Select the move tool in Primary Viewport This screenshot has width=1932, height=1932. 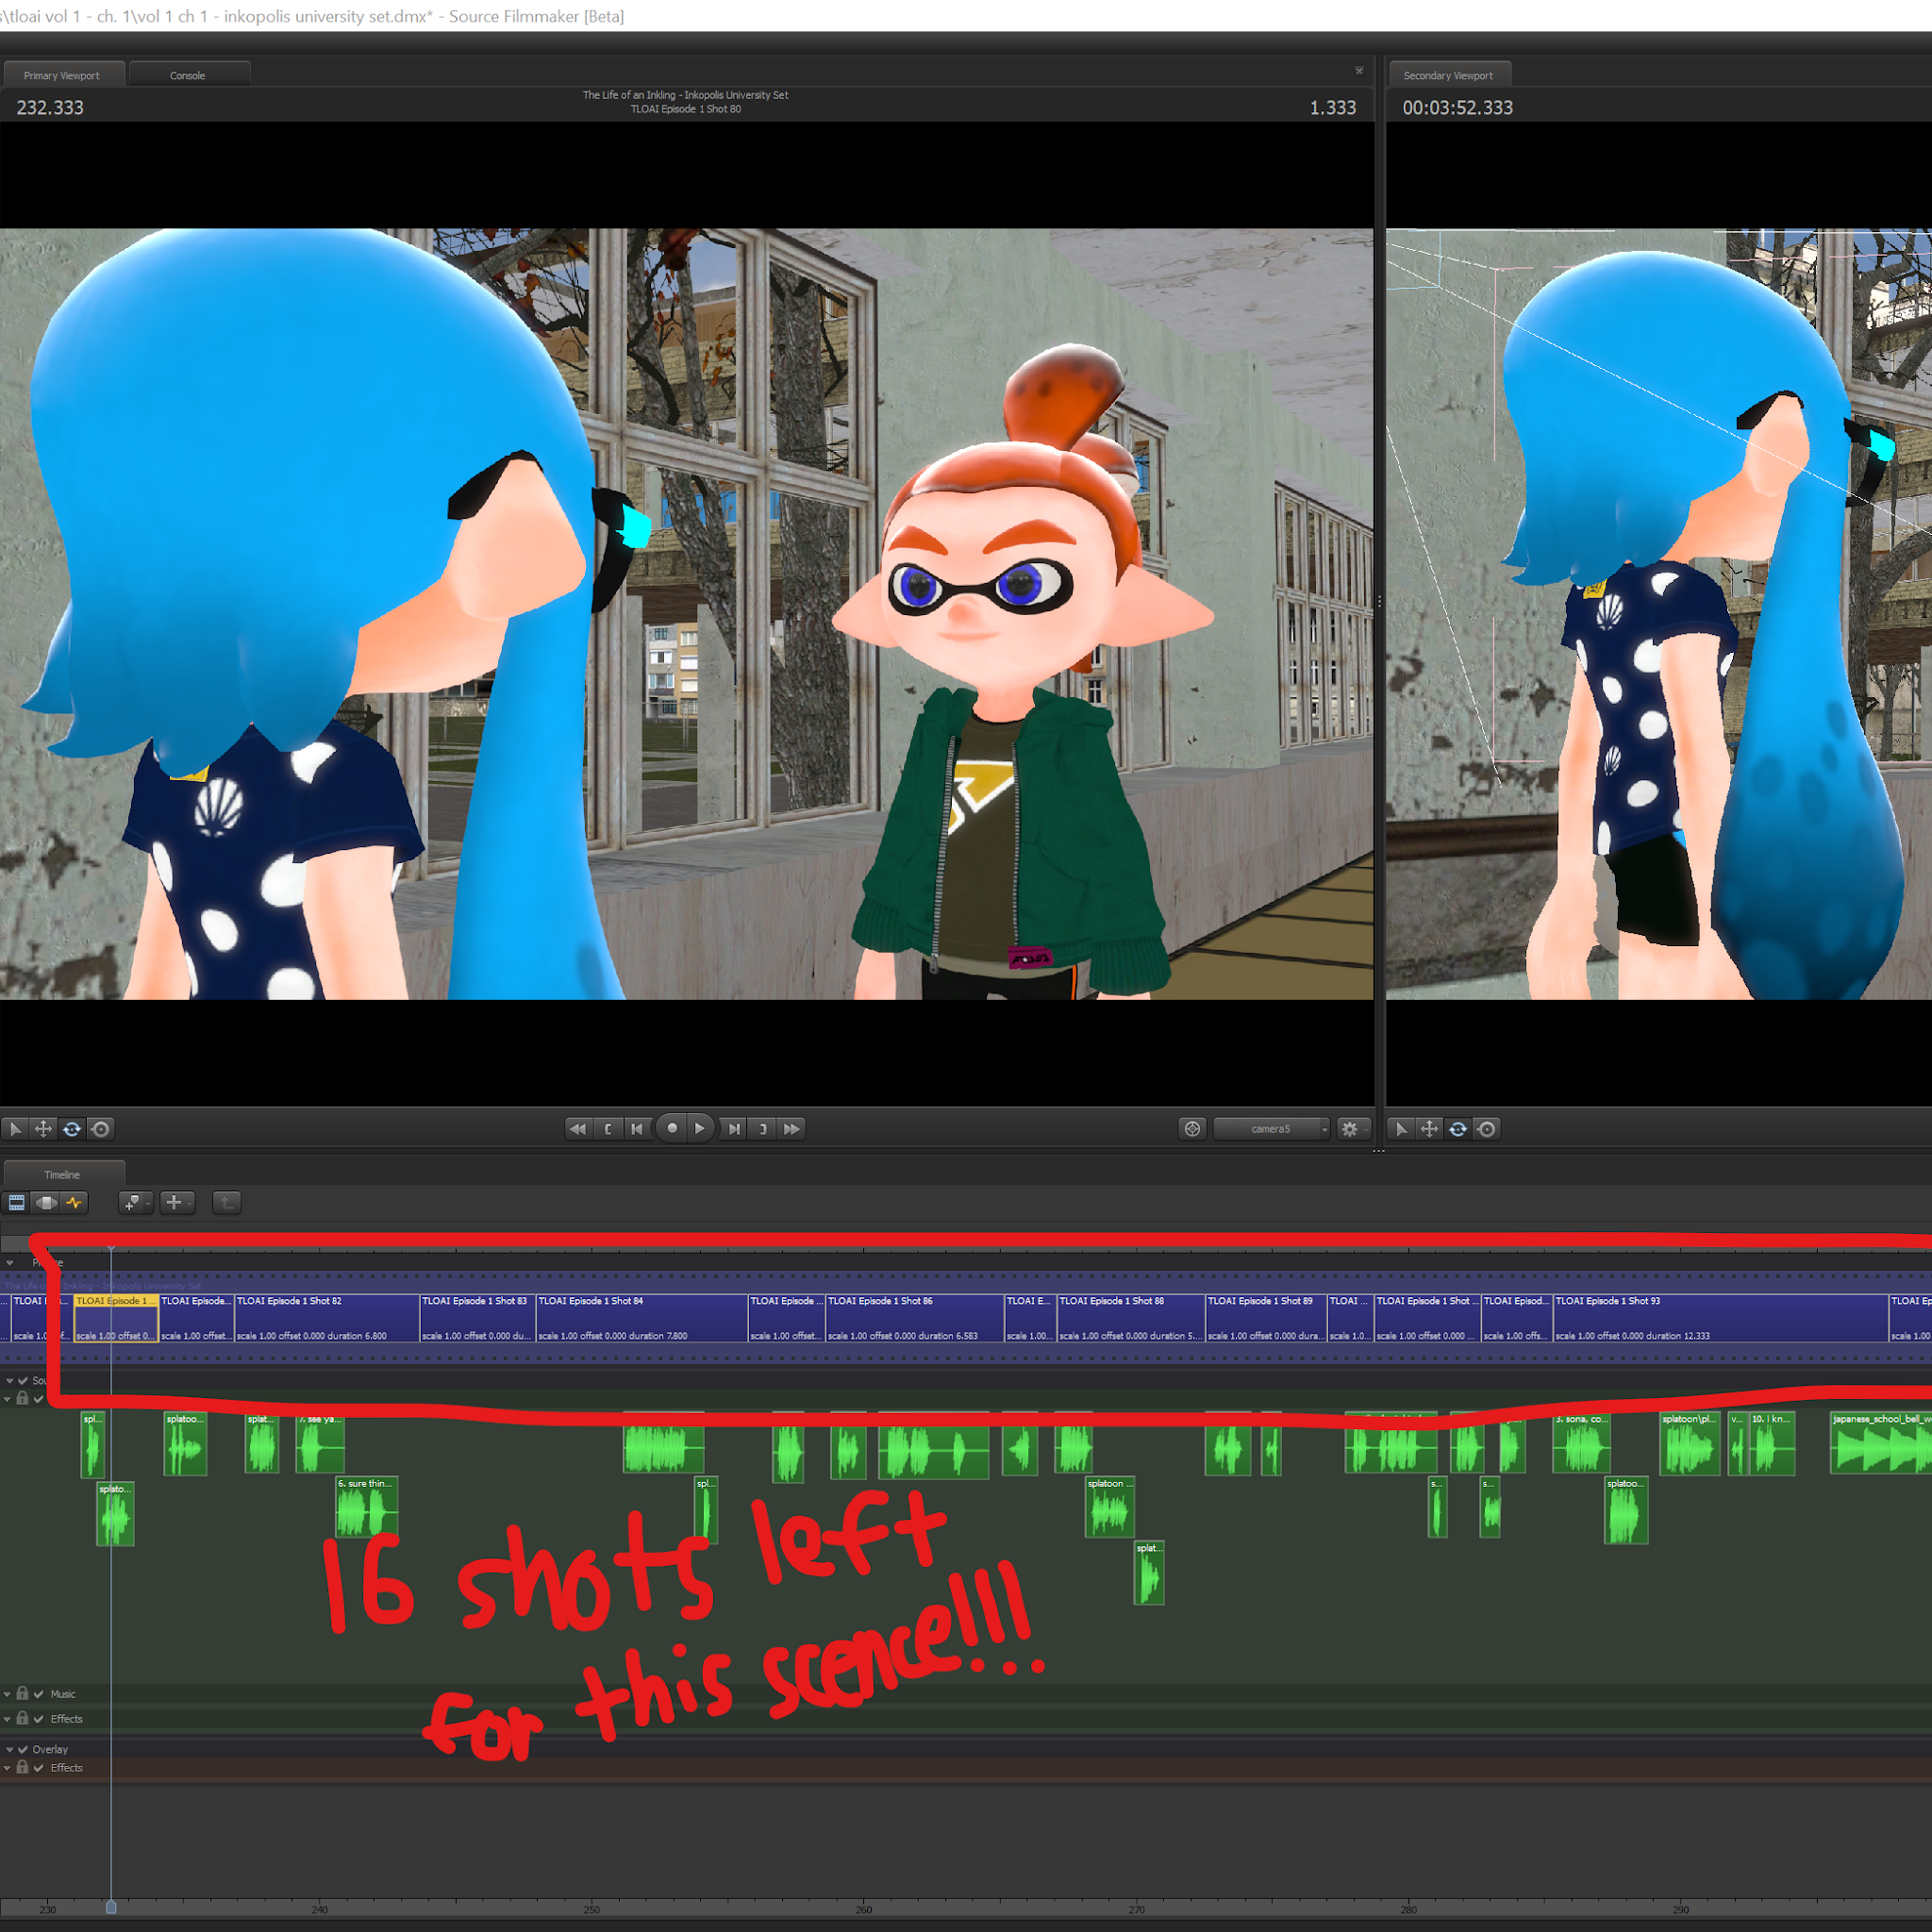point(43,1128)
